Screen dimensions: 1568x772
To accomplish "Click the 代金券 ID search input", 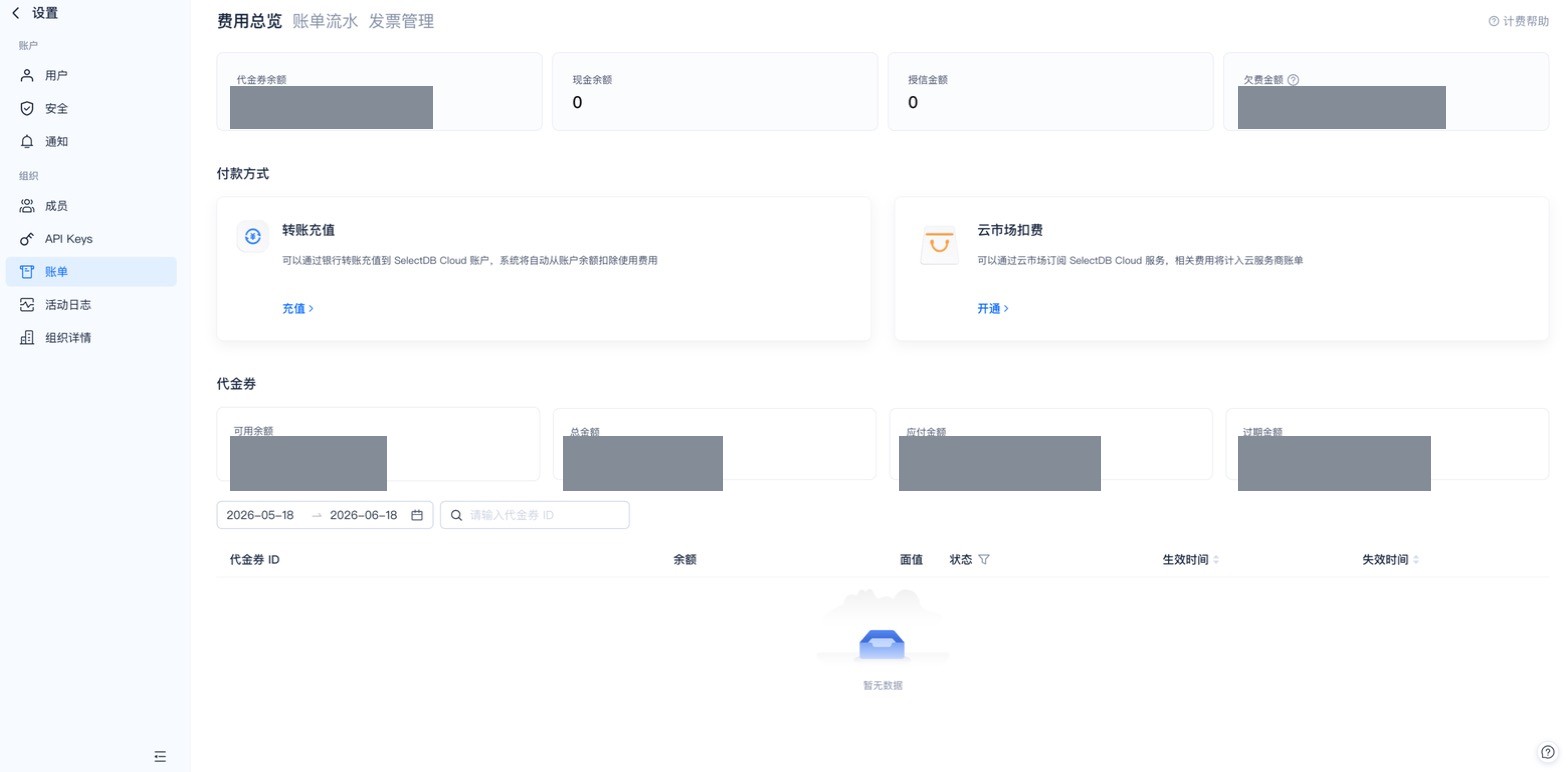I will [x=535, y=515].
